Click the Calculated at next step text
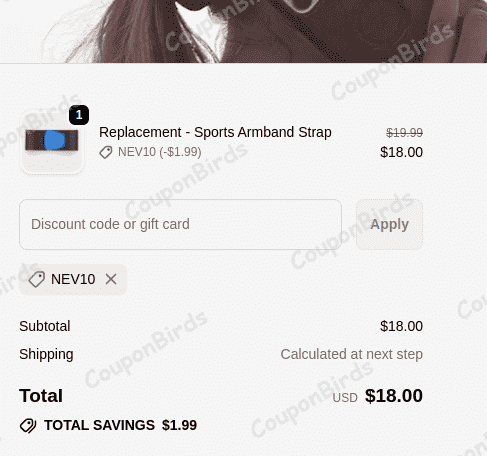Viewport: 487px width, 456px height. [352, 354]
